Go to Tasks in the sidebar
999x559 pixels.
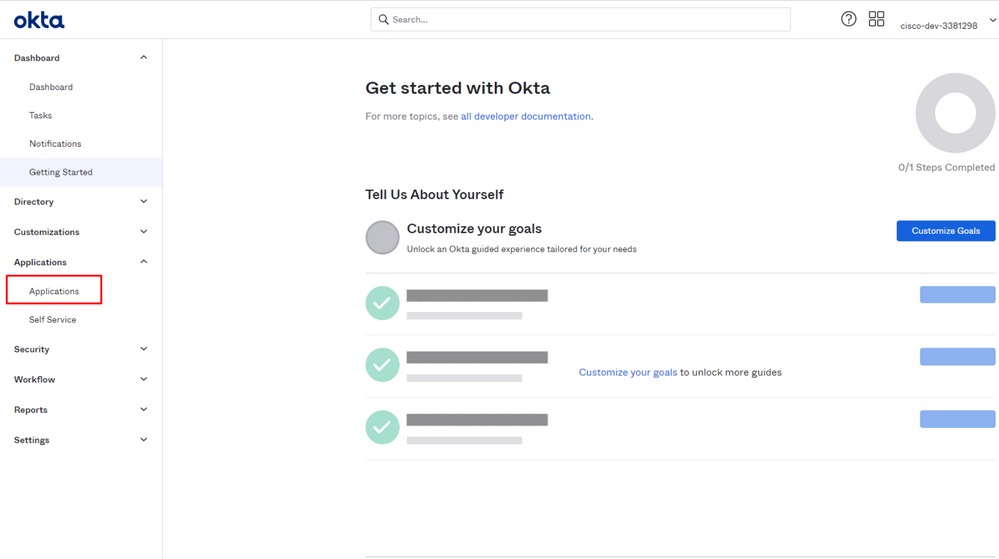pyautogui.click(x=40, y=116)
